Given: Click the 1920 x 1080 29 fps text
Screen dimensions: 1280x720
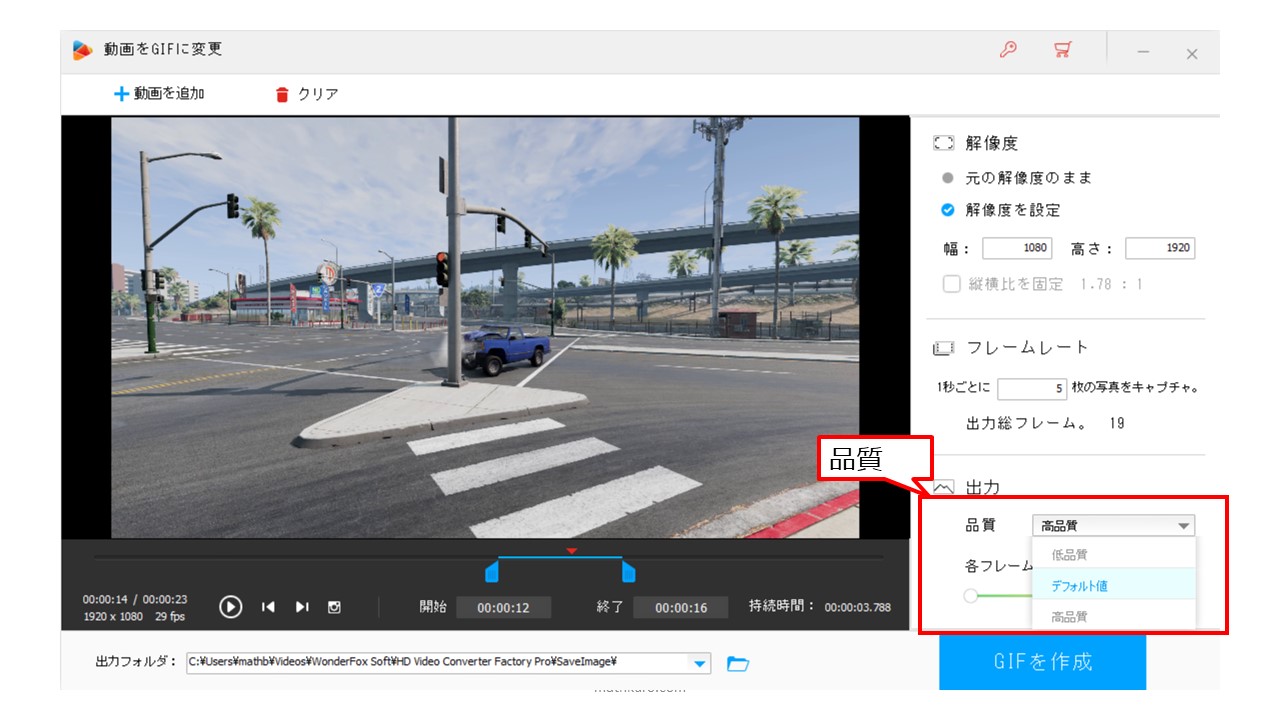Looking at the screenshot, I should coord(134,617).
